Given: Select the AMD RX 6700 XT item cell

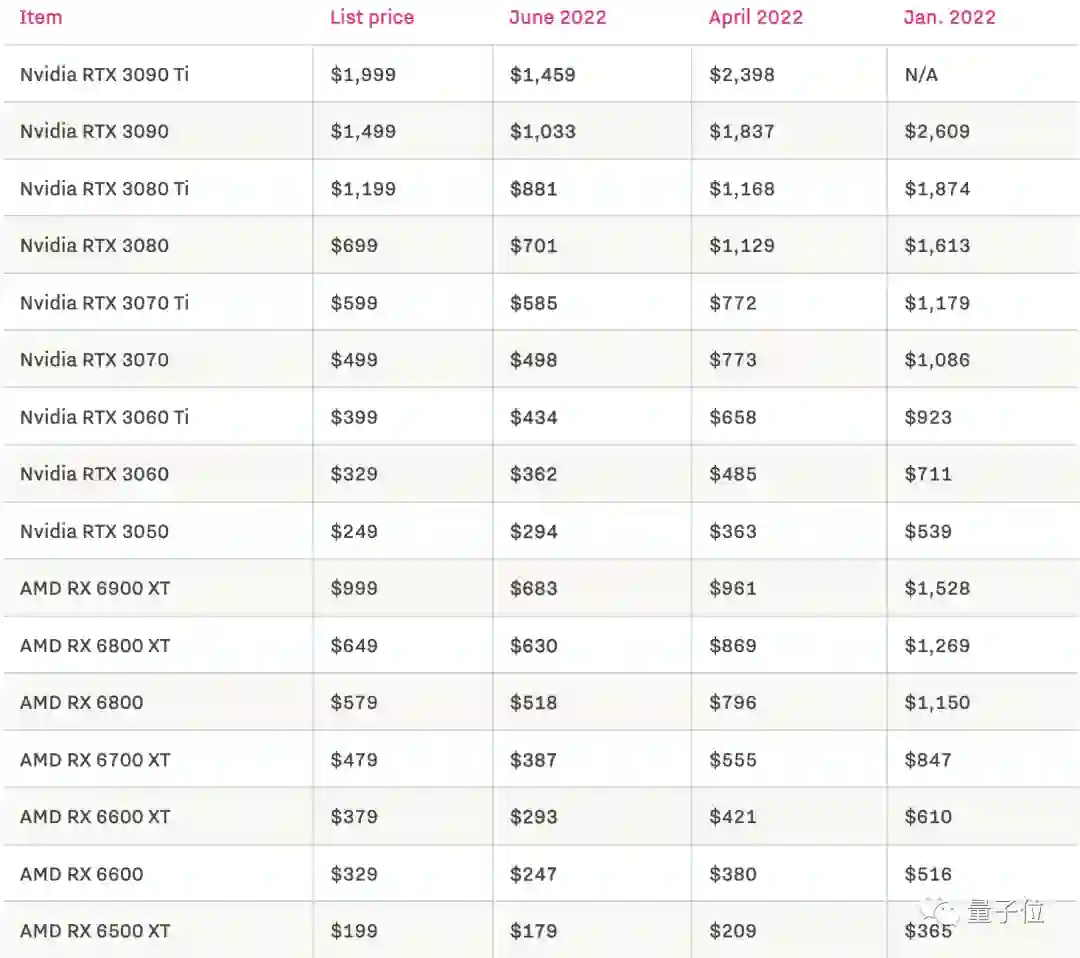Looking at the screenshot, I should (x=95, y=760).
